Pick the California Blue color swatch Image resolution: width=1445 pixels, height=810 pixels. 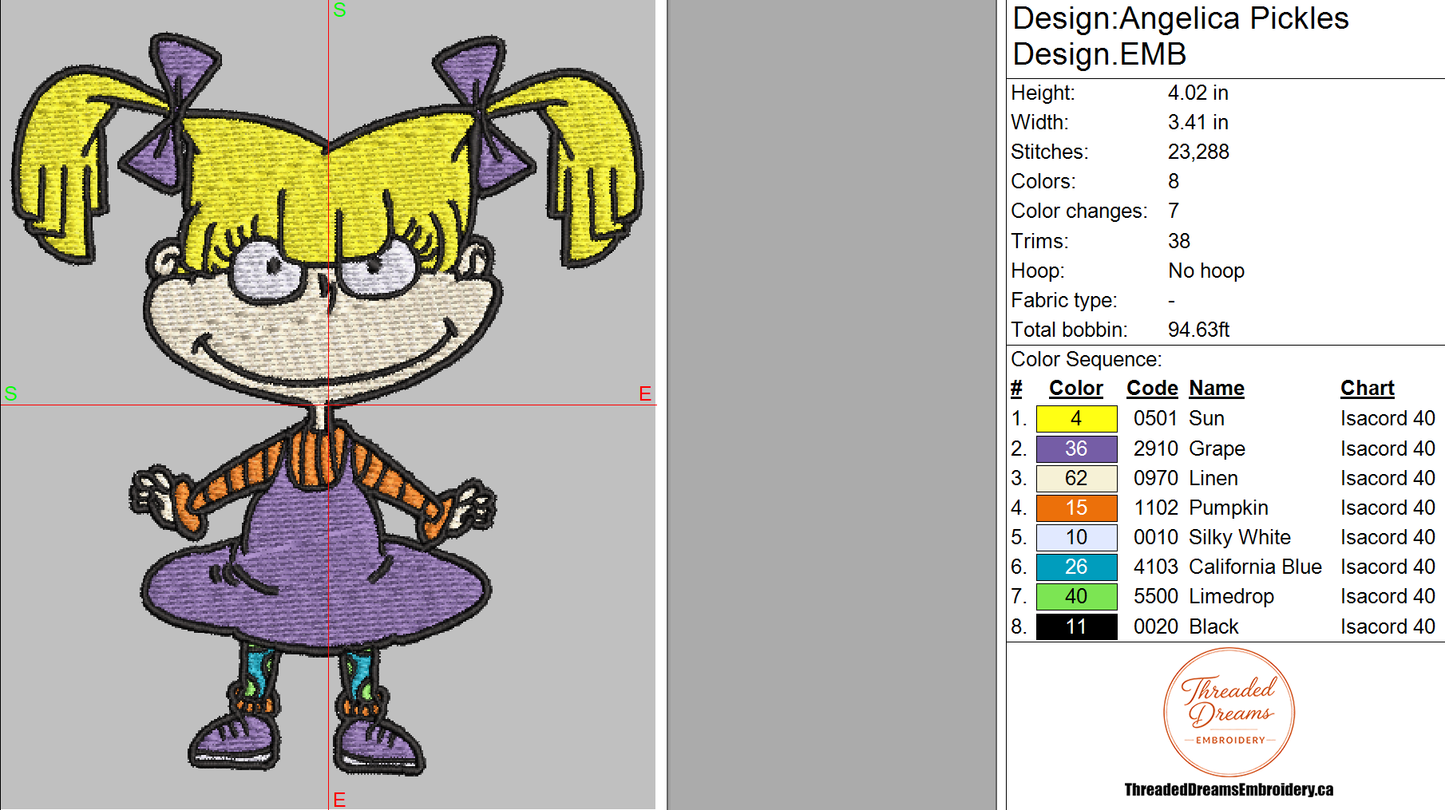click(1076, 567)
